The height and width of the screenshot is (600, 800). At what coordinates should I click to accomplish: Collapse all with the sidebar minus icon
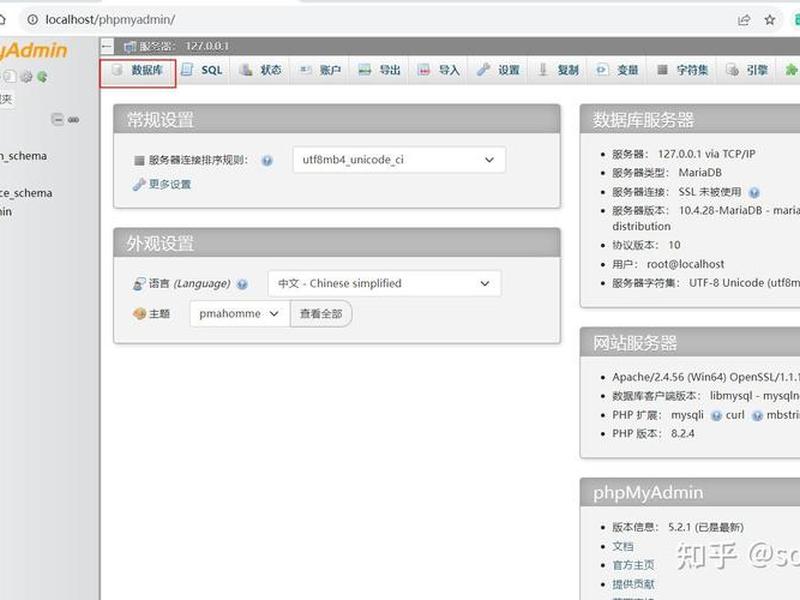click(57, 119)
